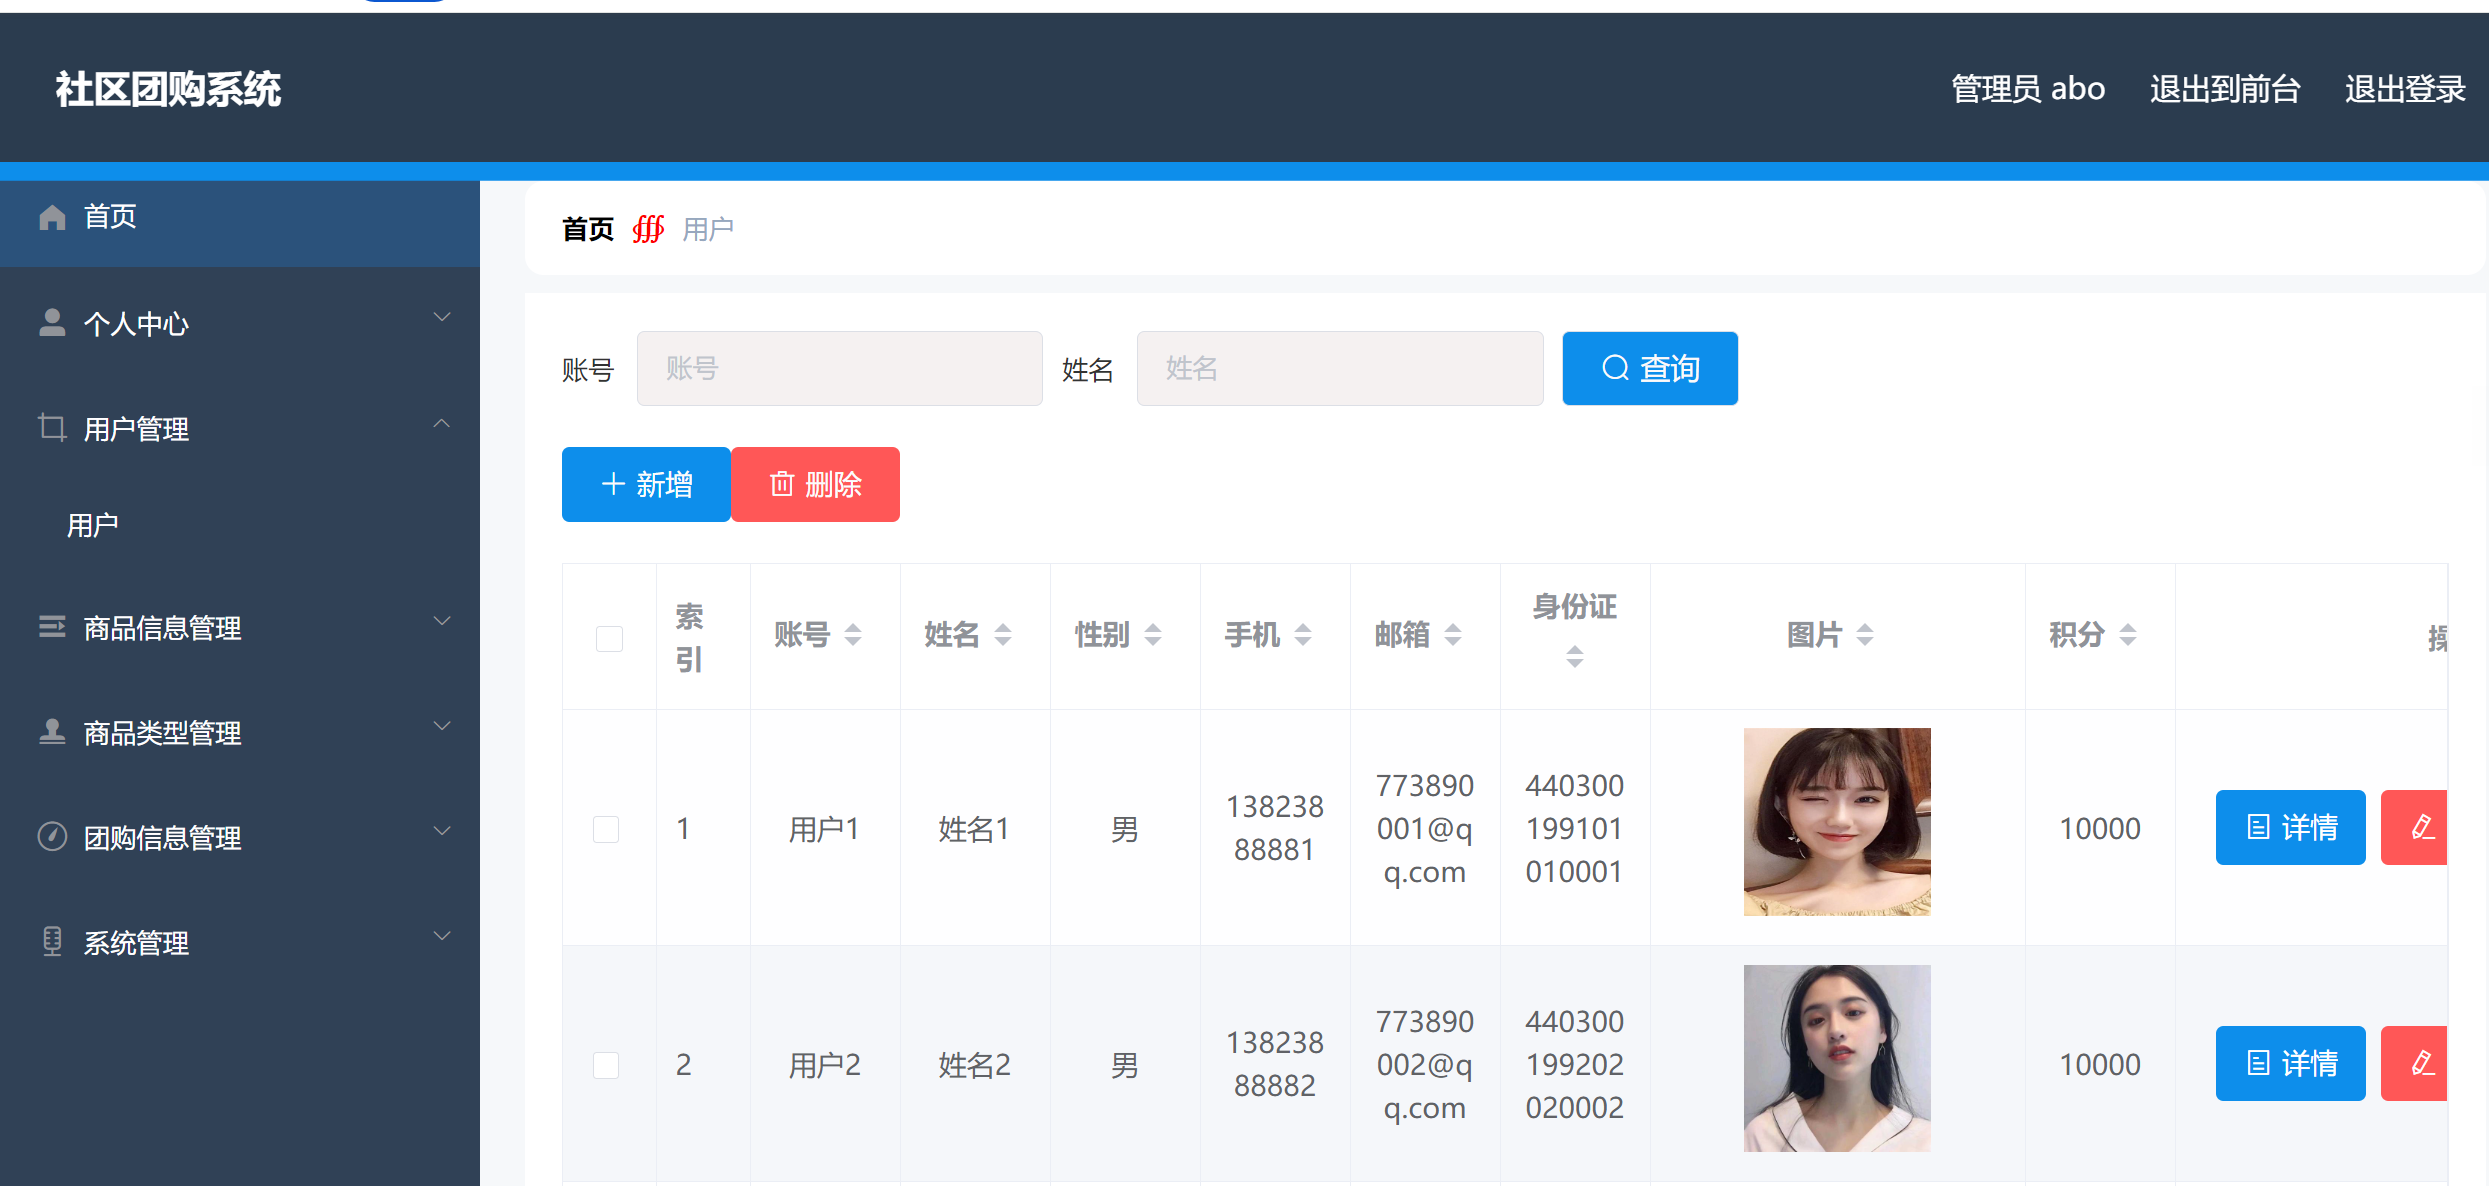Click 退出到前台 in the top bar
The image size is (2489, 1186).
pyautogui.click(x=2223, y=89)
